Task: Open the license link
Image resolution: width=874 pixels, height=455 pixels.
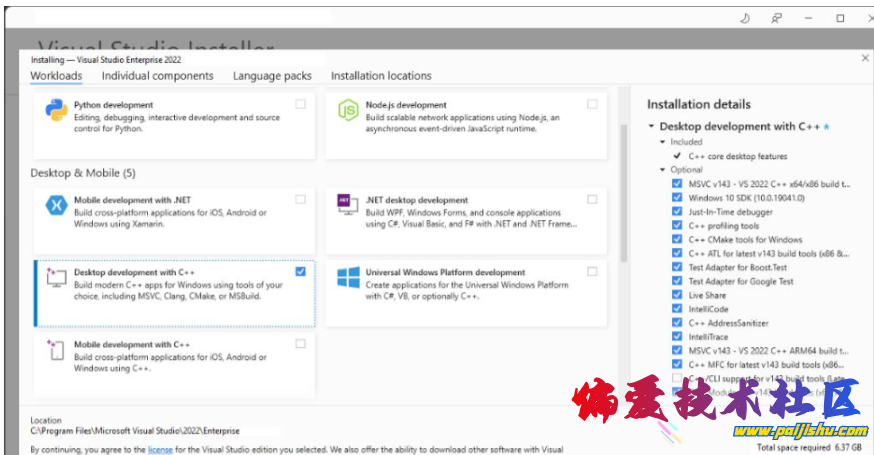Action: pos(160,450)
